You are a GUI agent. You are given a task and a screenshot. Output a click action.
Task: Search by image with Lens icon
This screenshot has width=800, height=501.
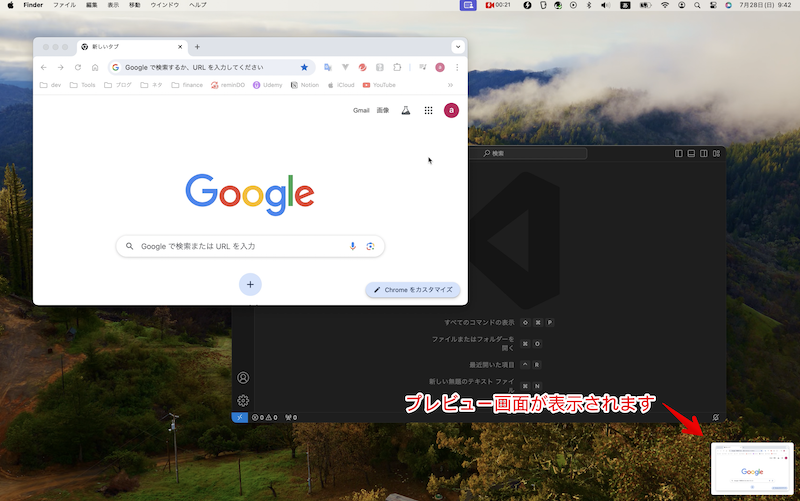(370, 246)
